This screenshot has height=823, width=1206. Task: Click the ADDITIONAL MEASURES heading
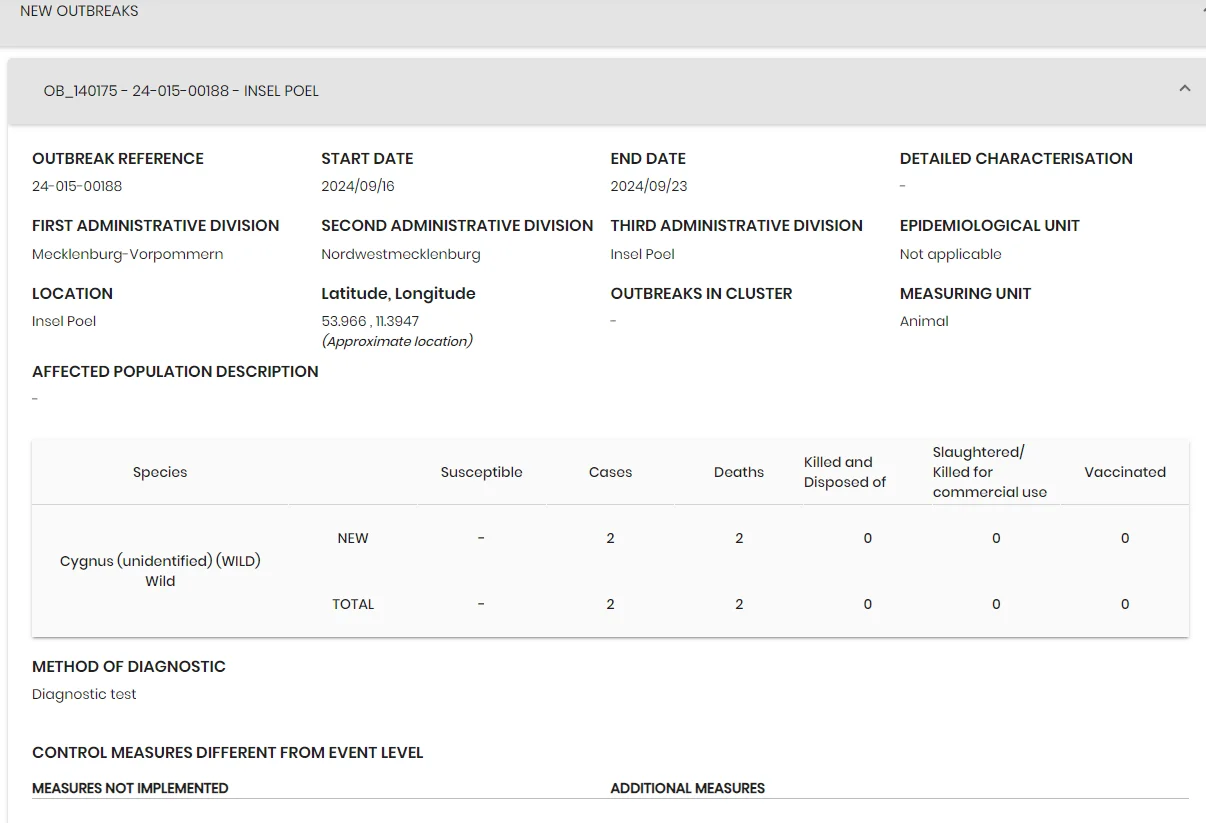pyautogui.click(x=688, y=788)
